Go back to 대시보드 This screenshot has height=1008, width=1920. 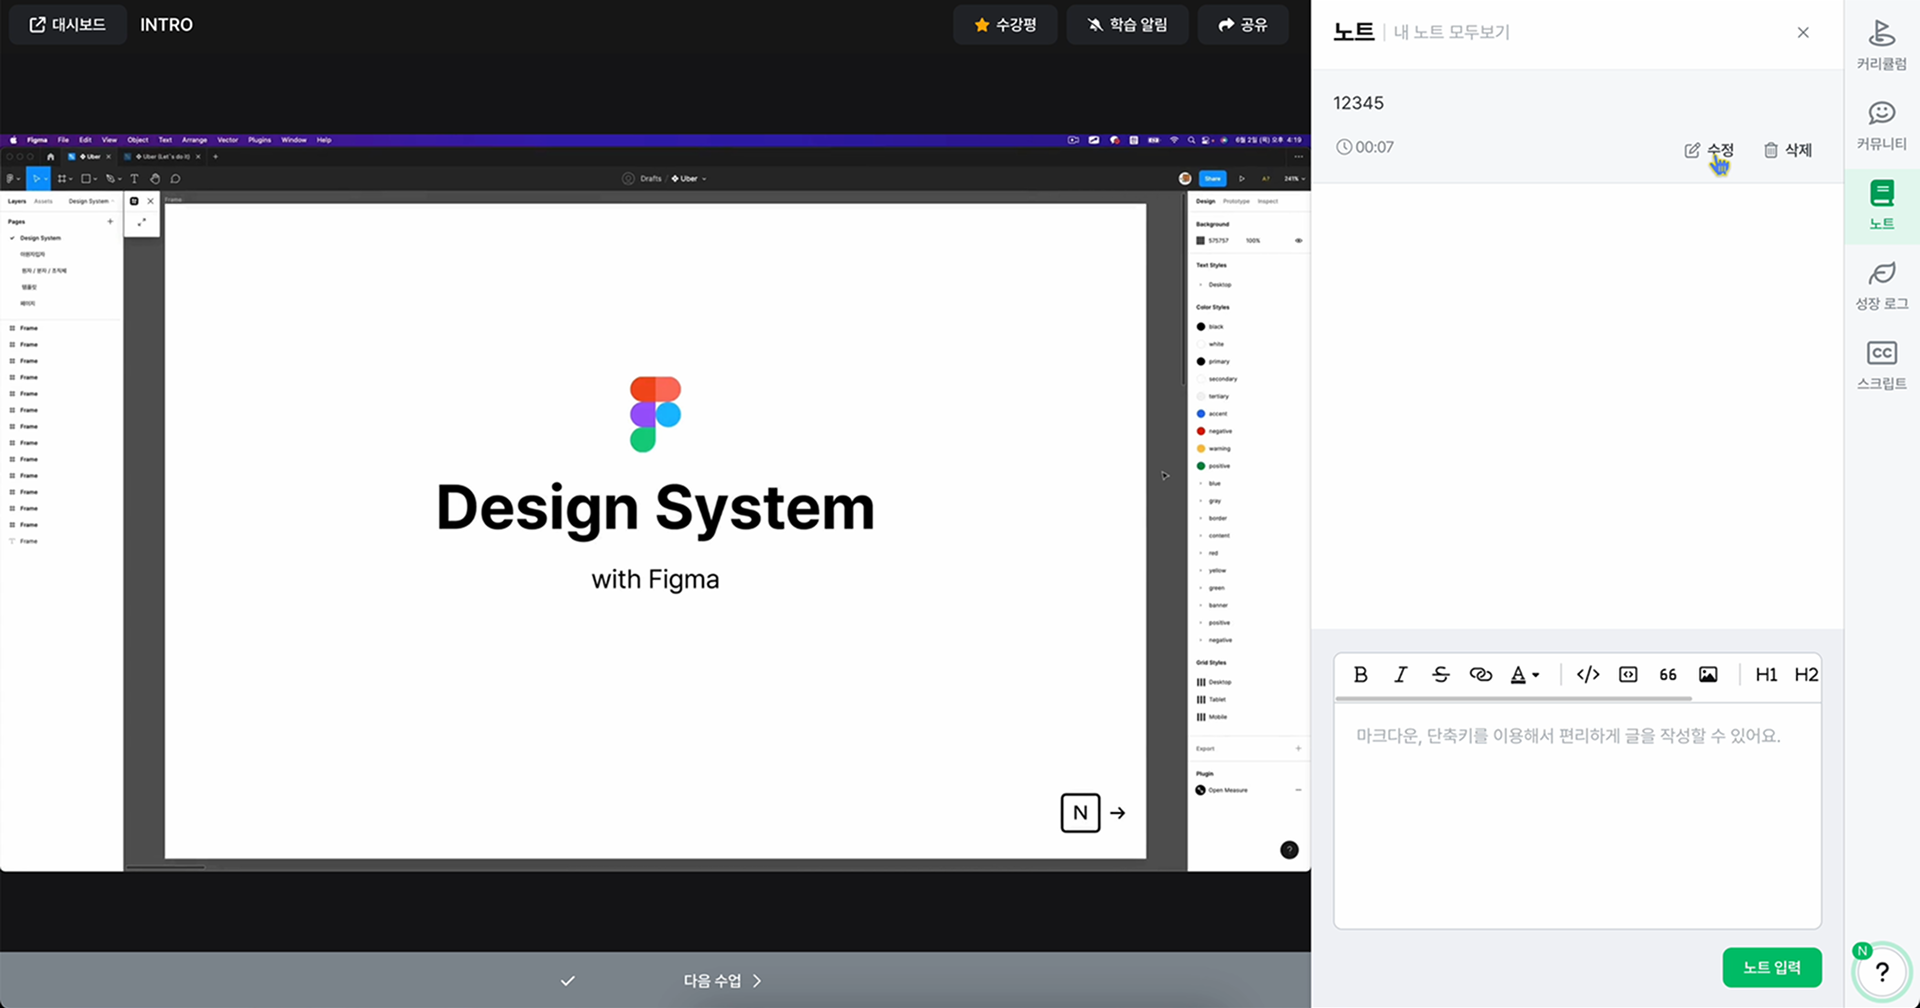click(x=67, y=25)
